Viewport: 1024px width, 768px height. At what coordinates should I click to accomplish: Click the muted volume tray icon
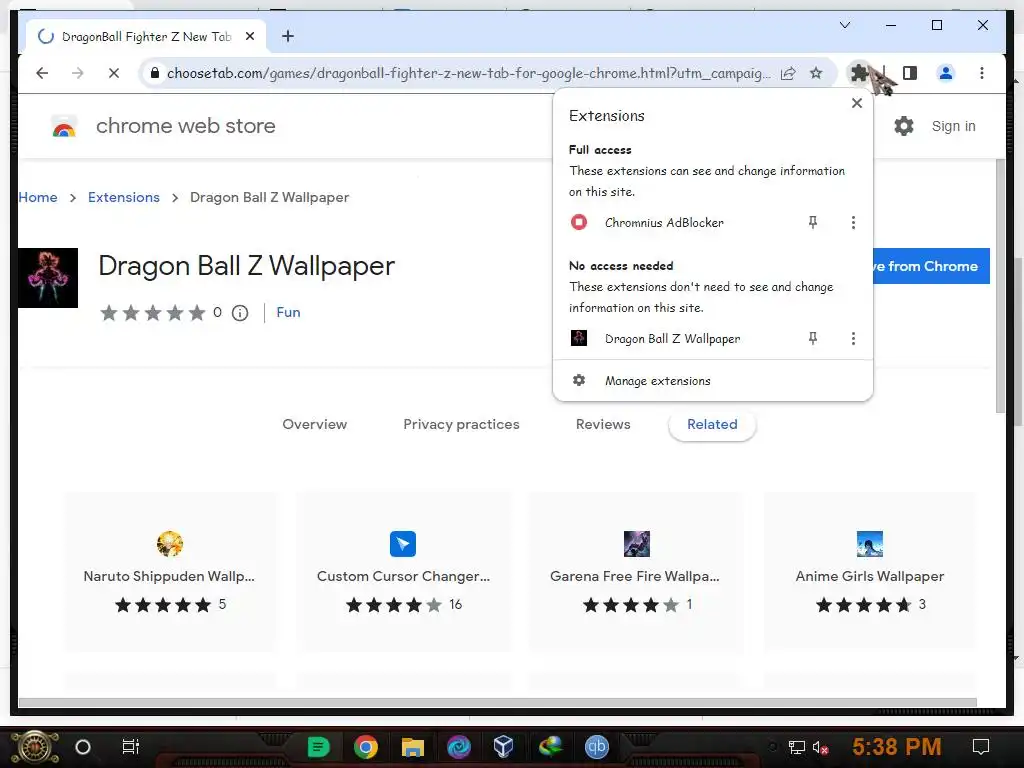(x=820, y=747)
